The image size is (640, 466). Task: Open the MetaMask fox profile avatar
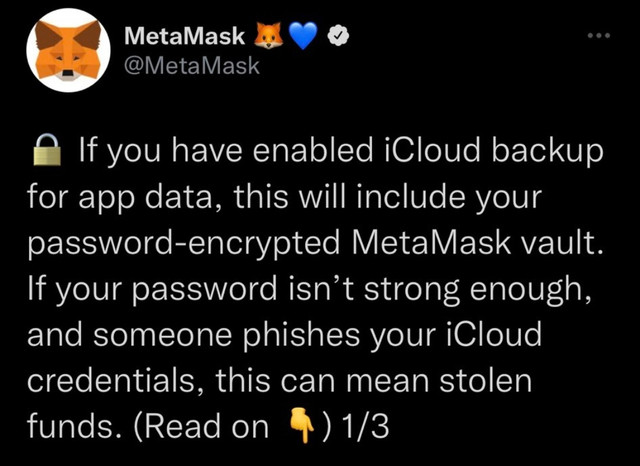pos(69,51)
